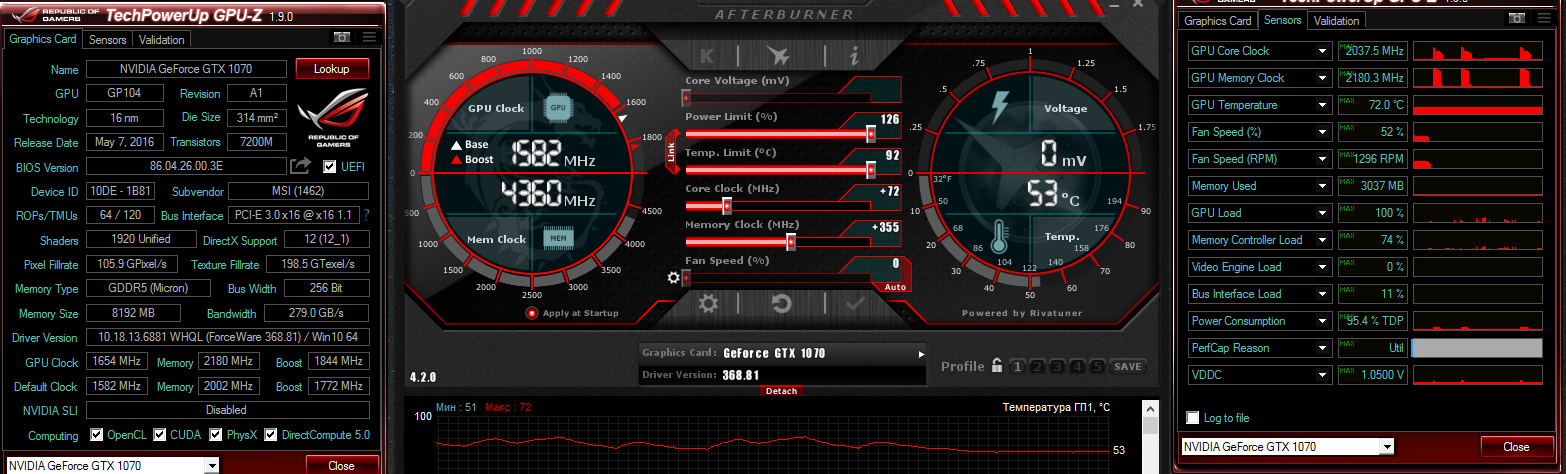Select Sensors tab in right GPU-Z window
Viewport: 1566px width, 474px height.
(x=1282, y=20)
